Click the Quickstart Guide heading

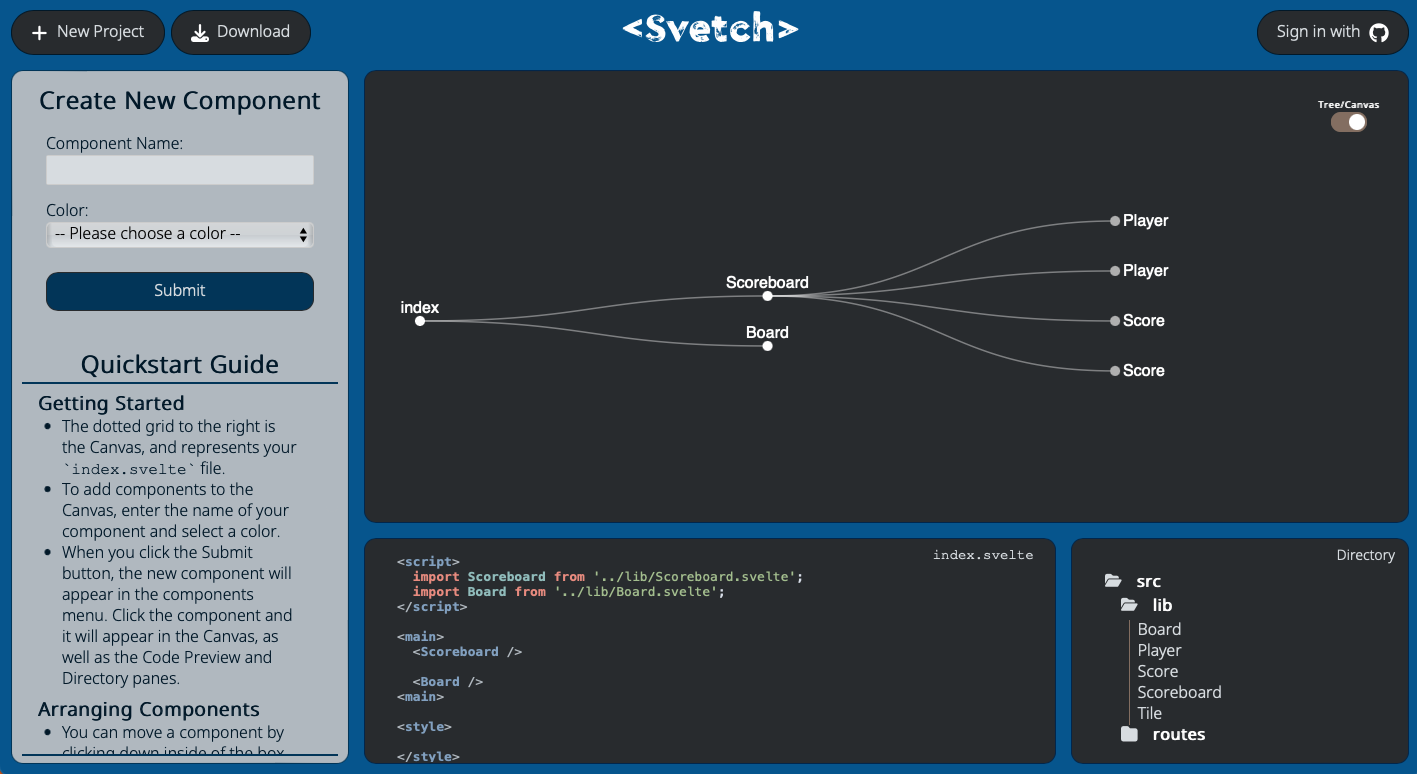click(x=180, y=364)
